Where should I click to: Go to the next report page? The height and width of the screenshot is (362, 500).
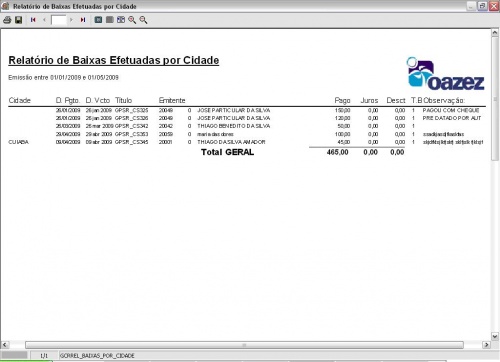[71, 20]
